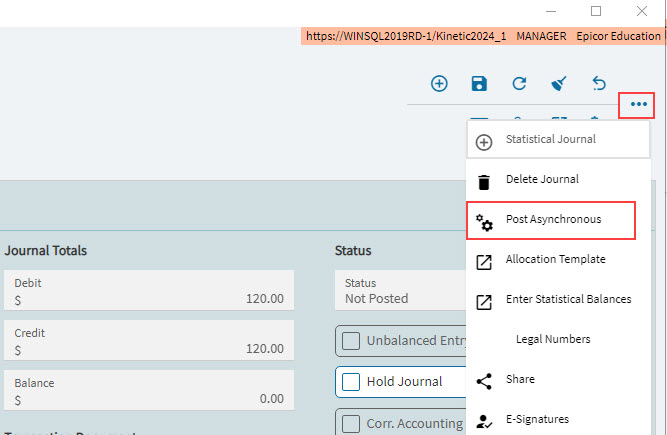Click the launch icon beside Allocation Template

click(x=484, y=262)
